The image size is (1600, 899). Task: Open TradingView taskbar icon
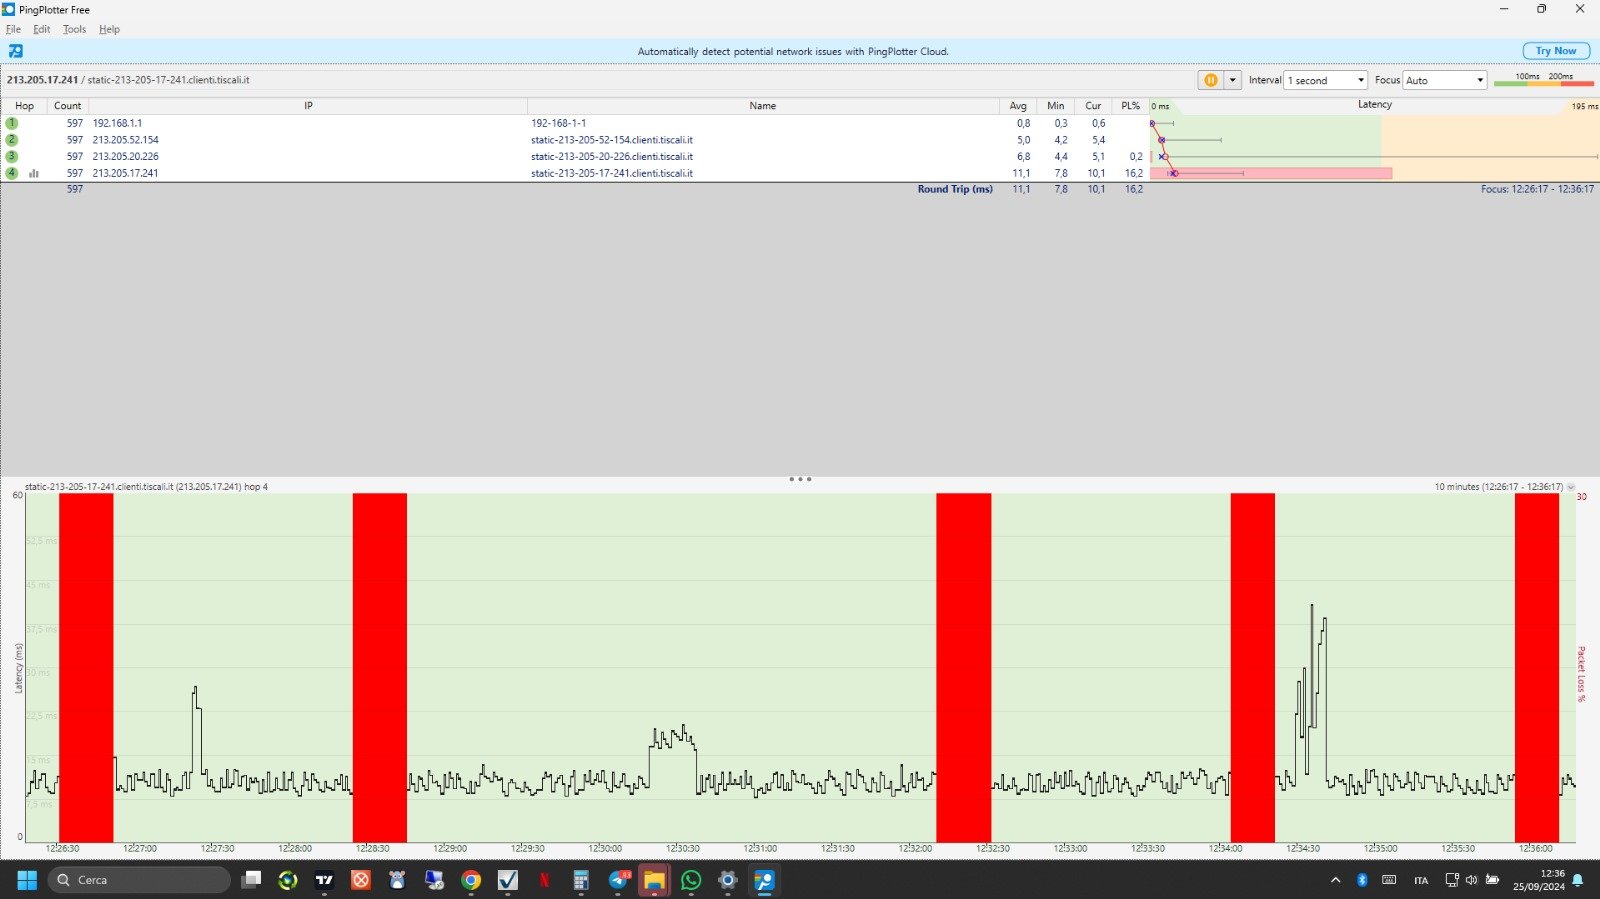tap(324, 880)
